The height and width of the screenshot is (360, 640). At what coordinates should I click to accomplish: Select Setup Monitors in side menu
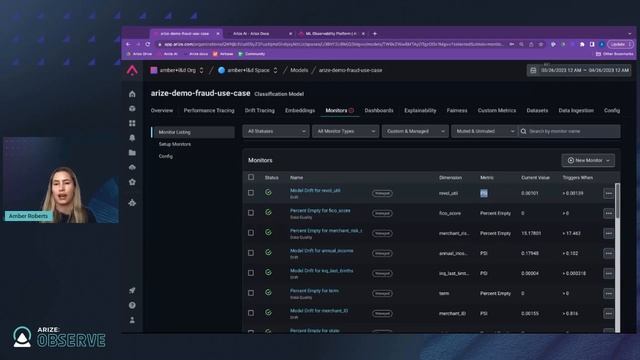coord(175,144)
